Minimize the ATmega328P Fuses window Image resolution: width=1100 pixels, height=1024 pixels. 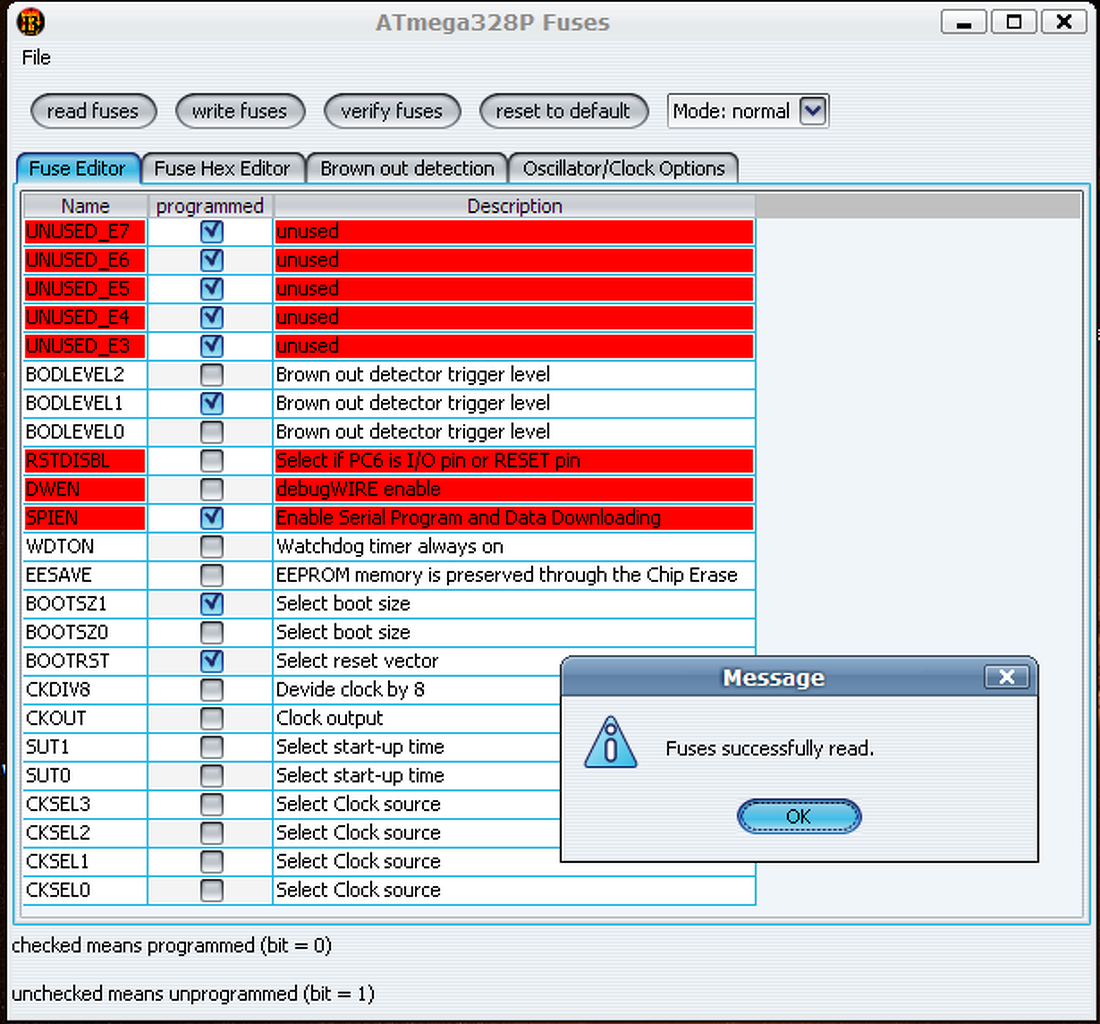click(x=965, y=22)
